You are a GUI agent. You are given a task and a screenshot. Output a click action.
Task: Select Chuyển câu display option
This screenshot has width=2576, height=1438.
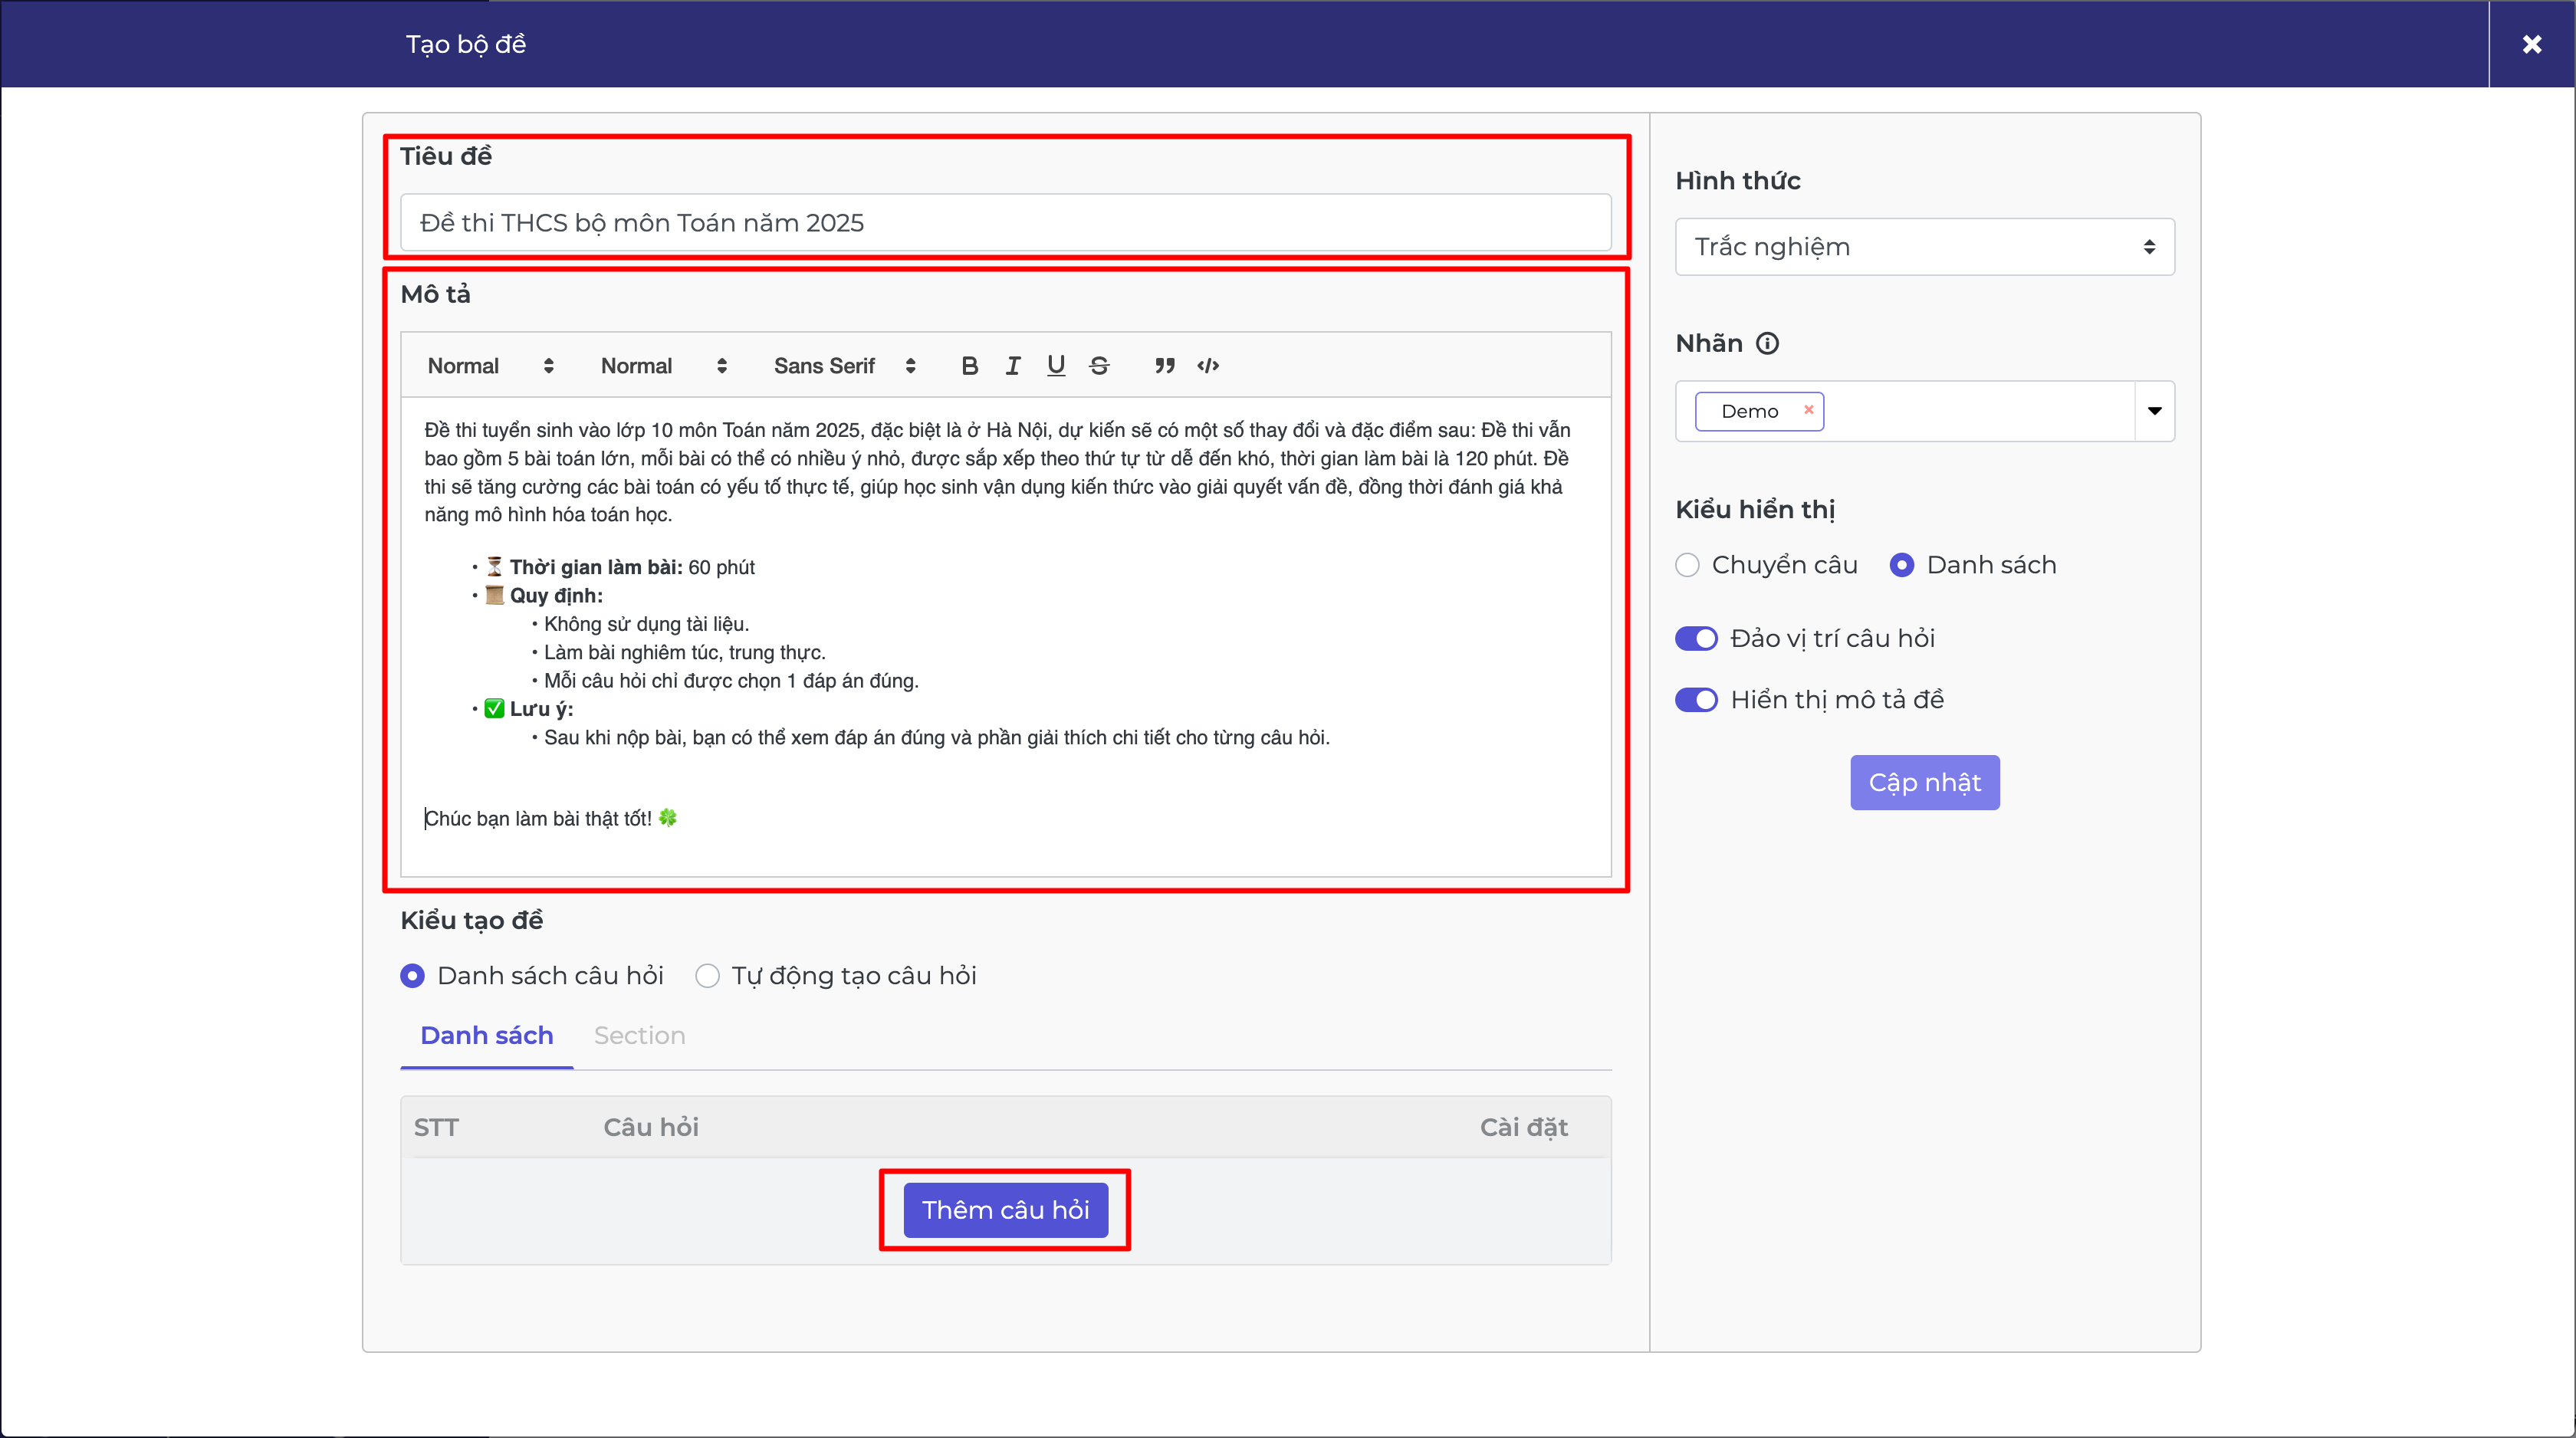[x=1688, y=565]
